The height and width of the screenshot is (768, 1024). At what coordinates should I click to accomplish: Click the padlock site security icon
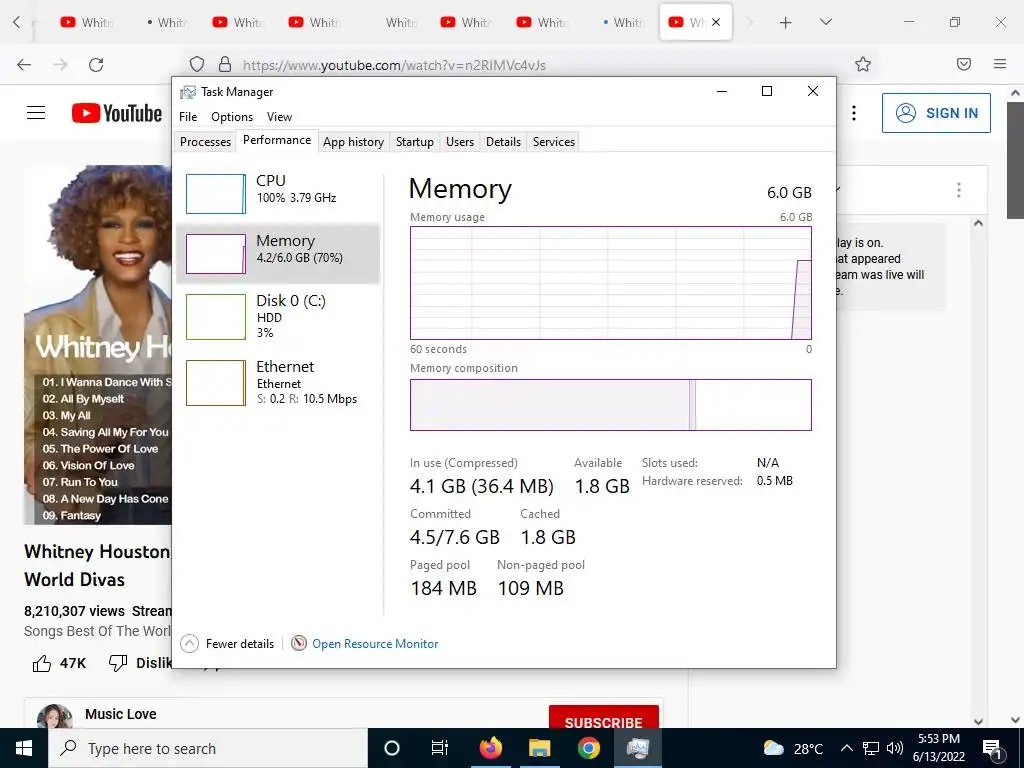[x=225, y=64]
